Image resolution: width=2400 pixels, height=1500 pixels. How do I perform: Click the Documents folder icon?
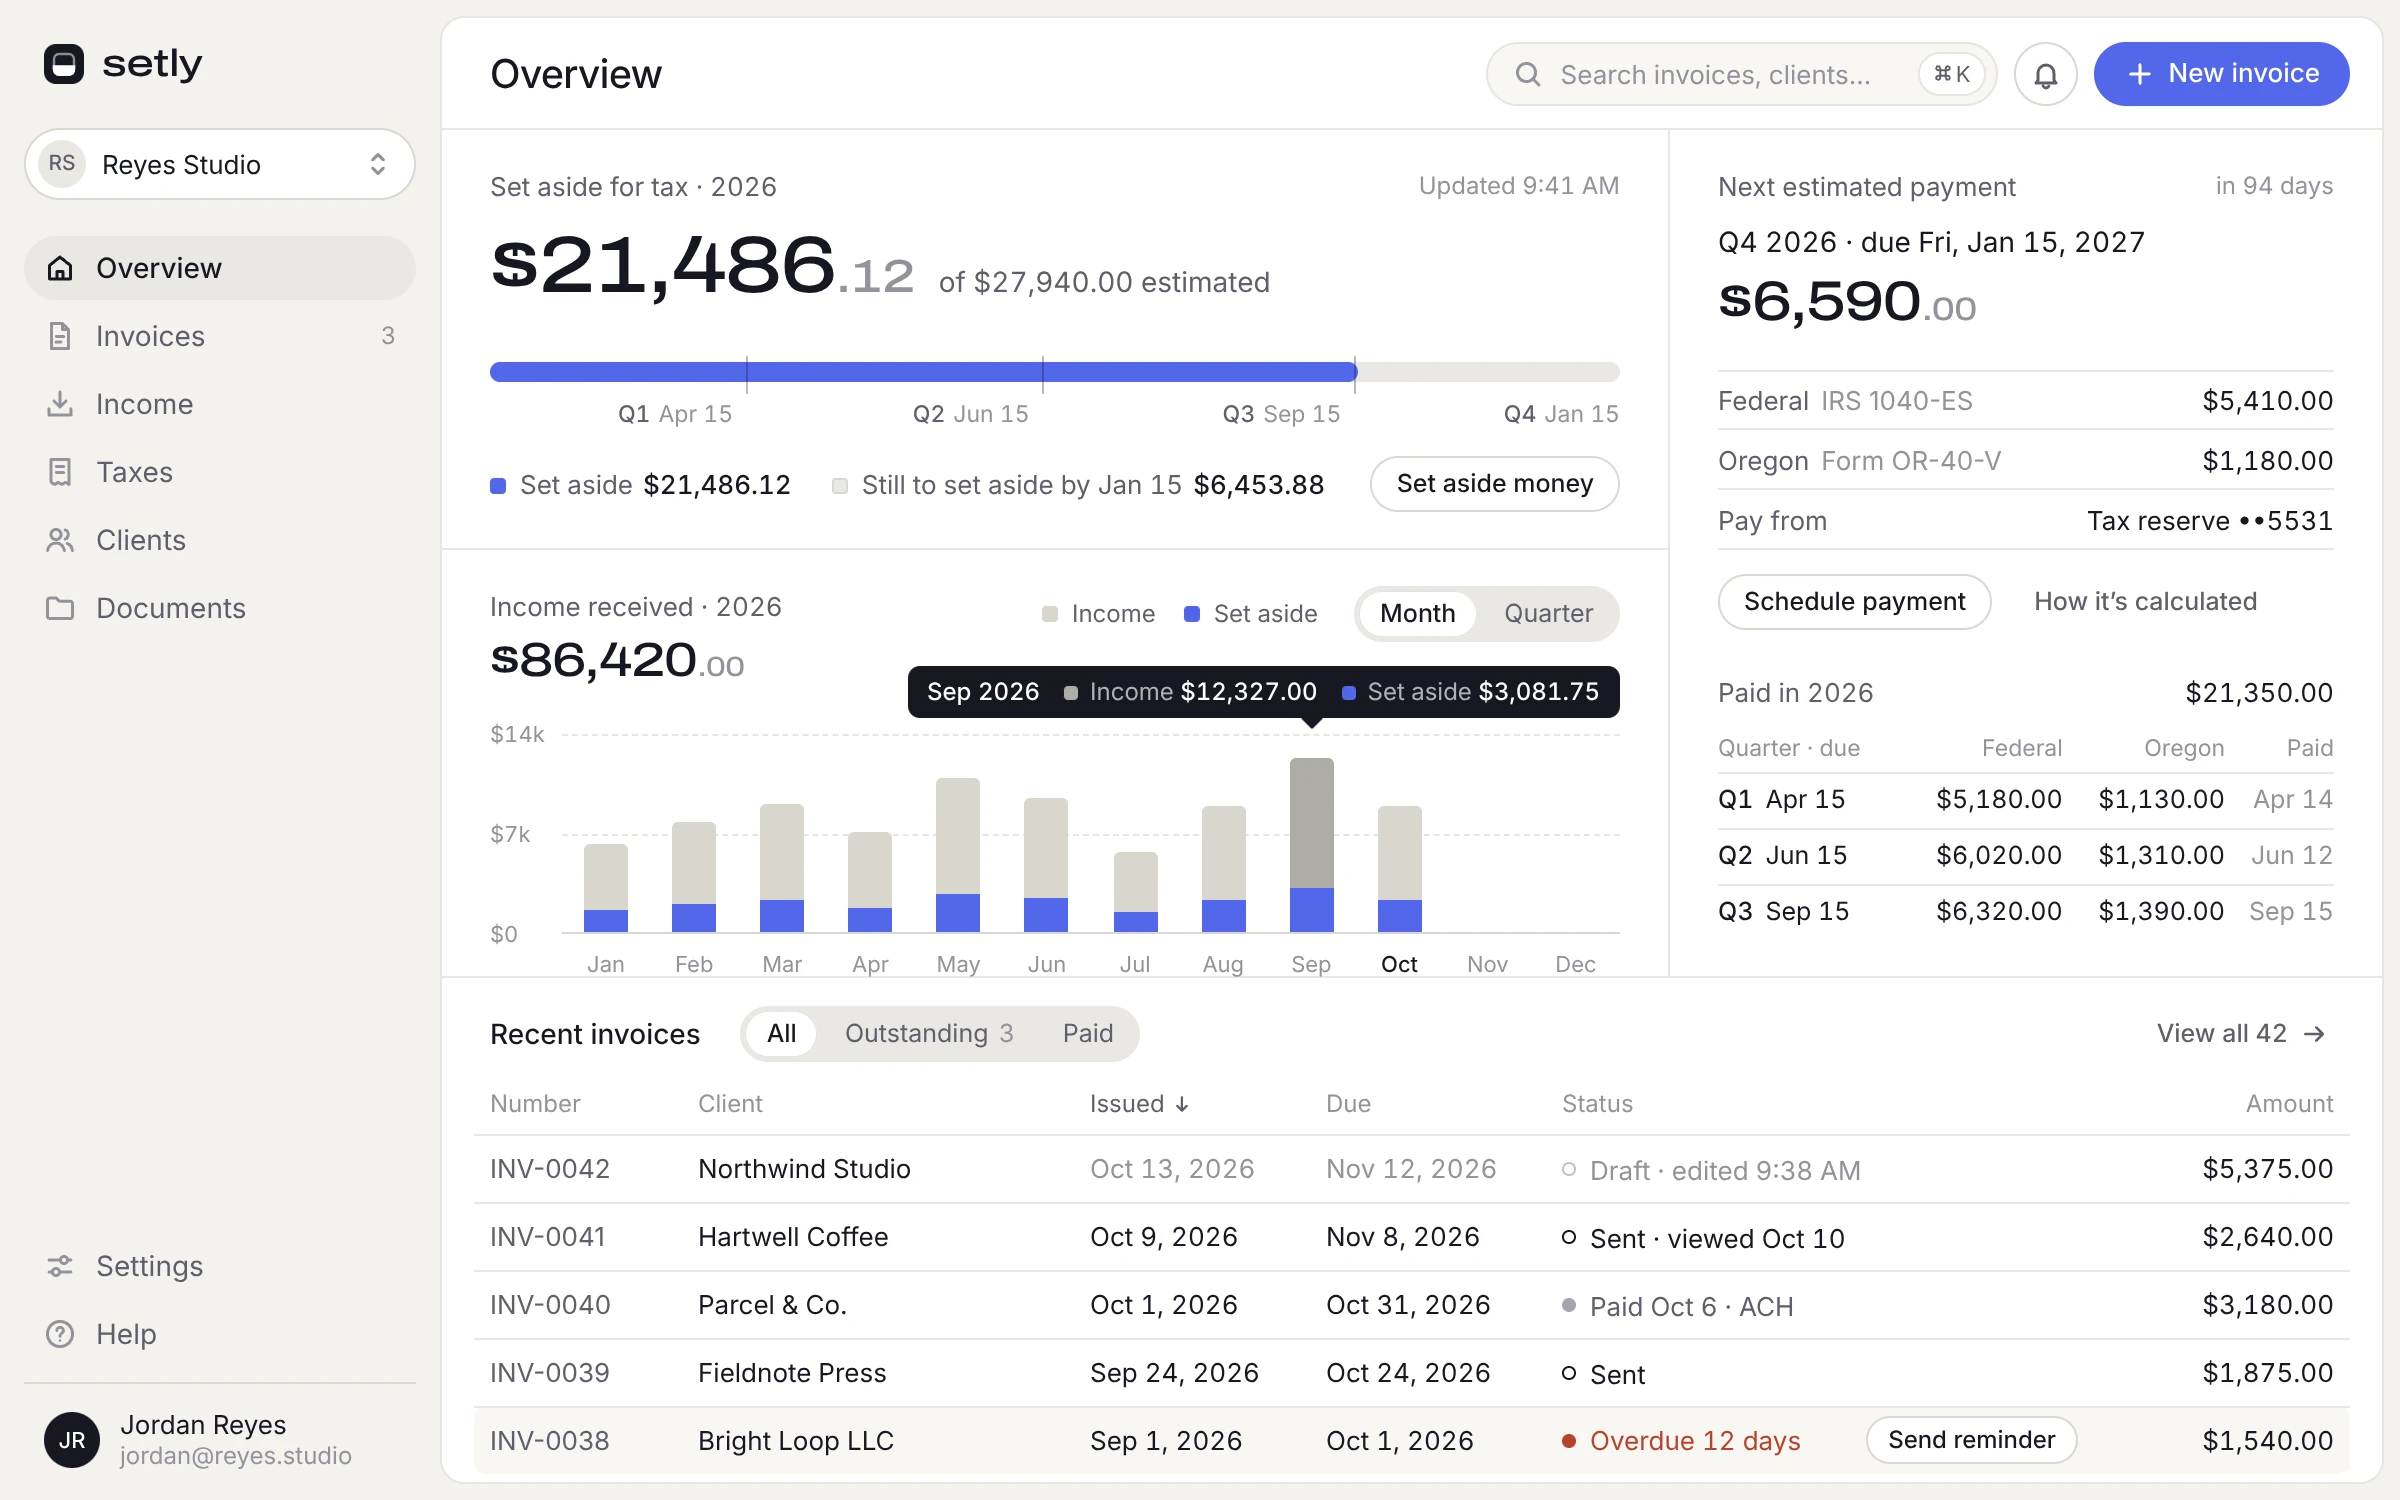(60, 608)
